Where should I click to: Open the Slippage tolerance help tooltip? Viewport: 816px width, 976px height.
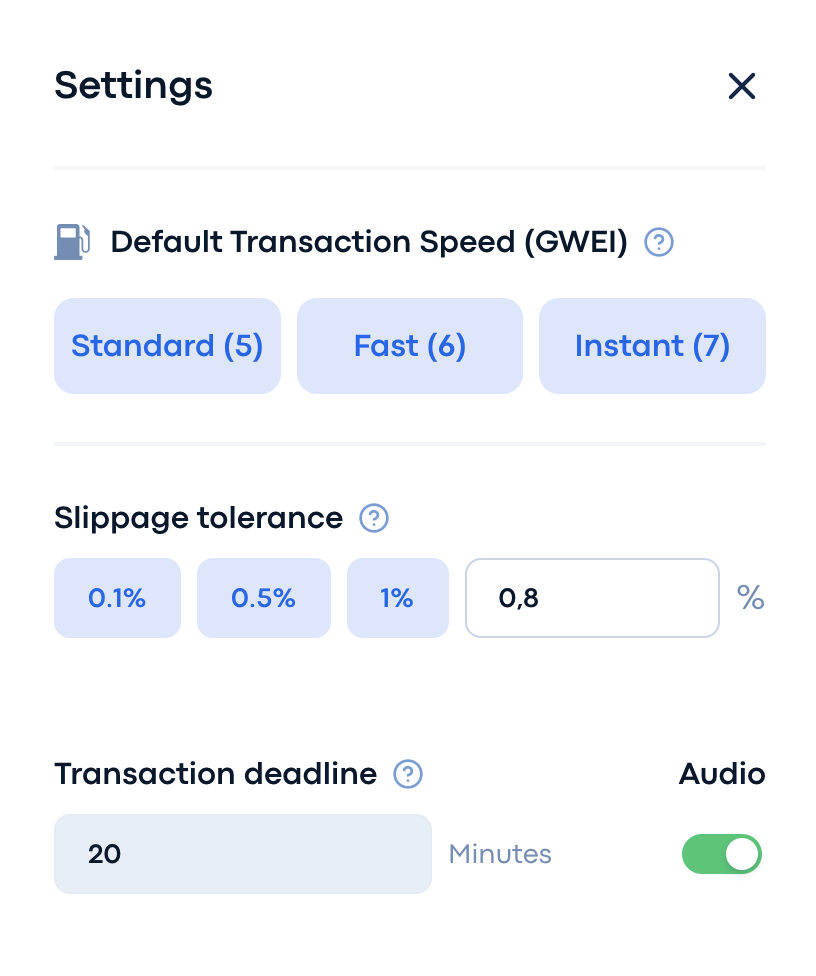pyautogui.click(x=374, y=518)
